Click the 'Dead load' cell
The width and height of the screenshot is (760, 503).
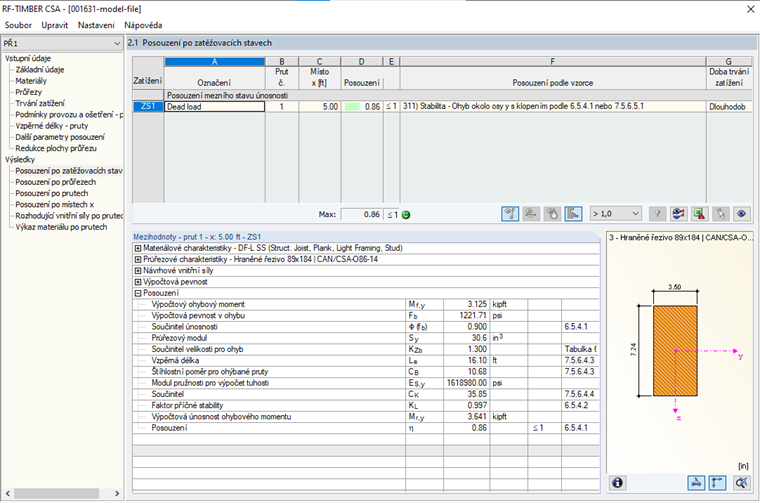[214, 107]
